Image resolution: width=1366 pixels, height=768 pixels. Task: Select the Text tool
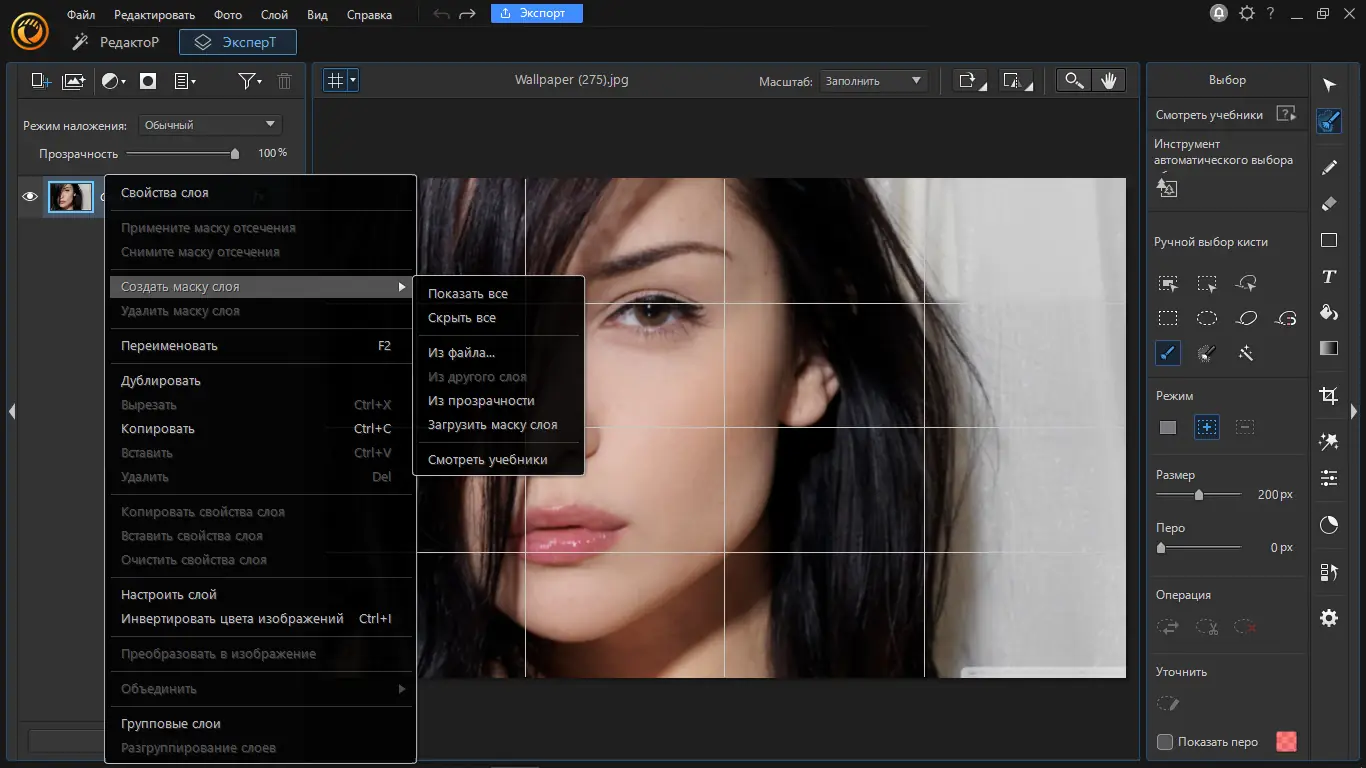1328,277
